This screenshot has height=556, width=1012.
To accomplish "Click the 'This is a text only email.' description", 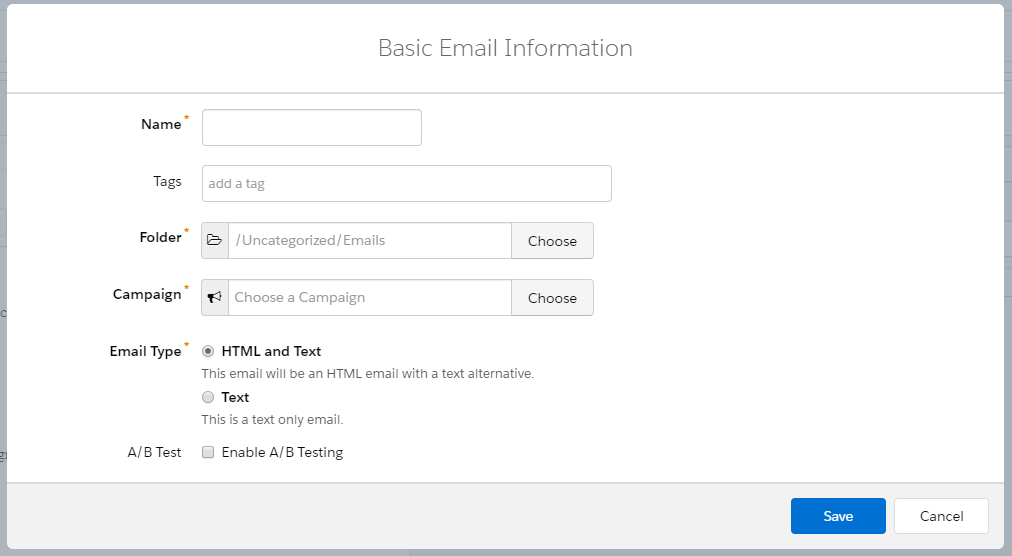I will click(x=272, y=420).
